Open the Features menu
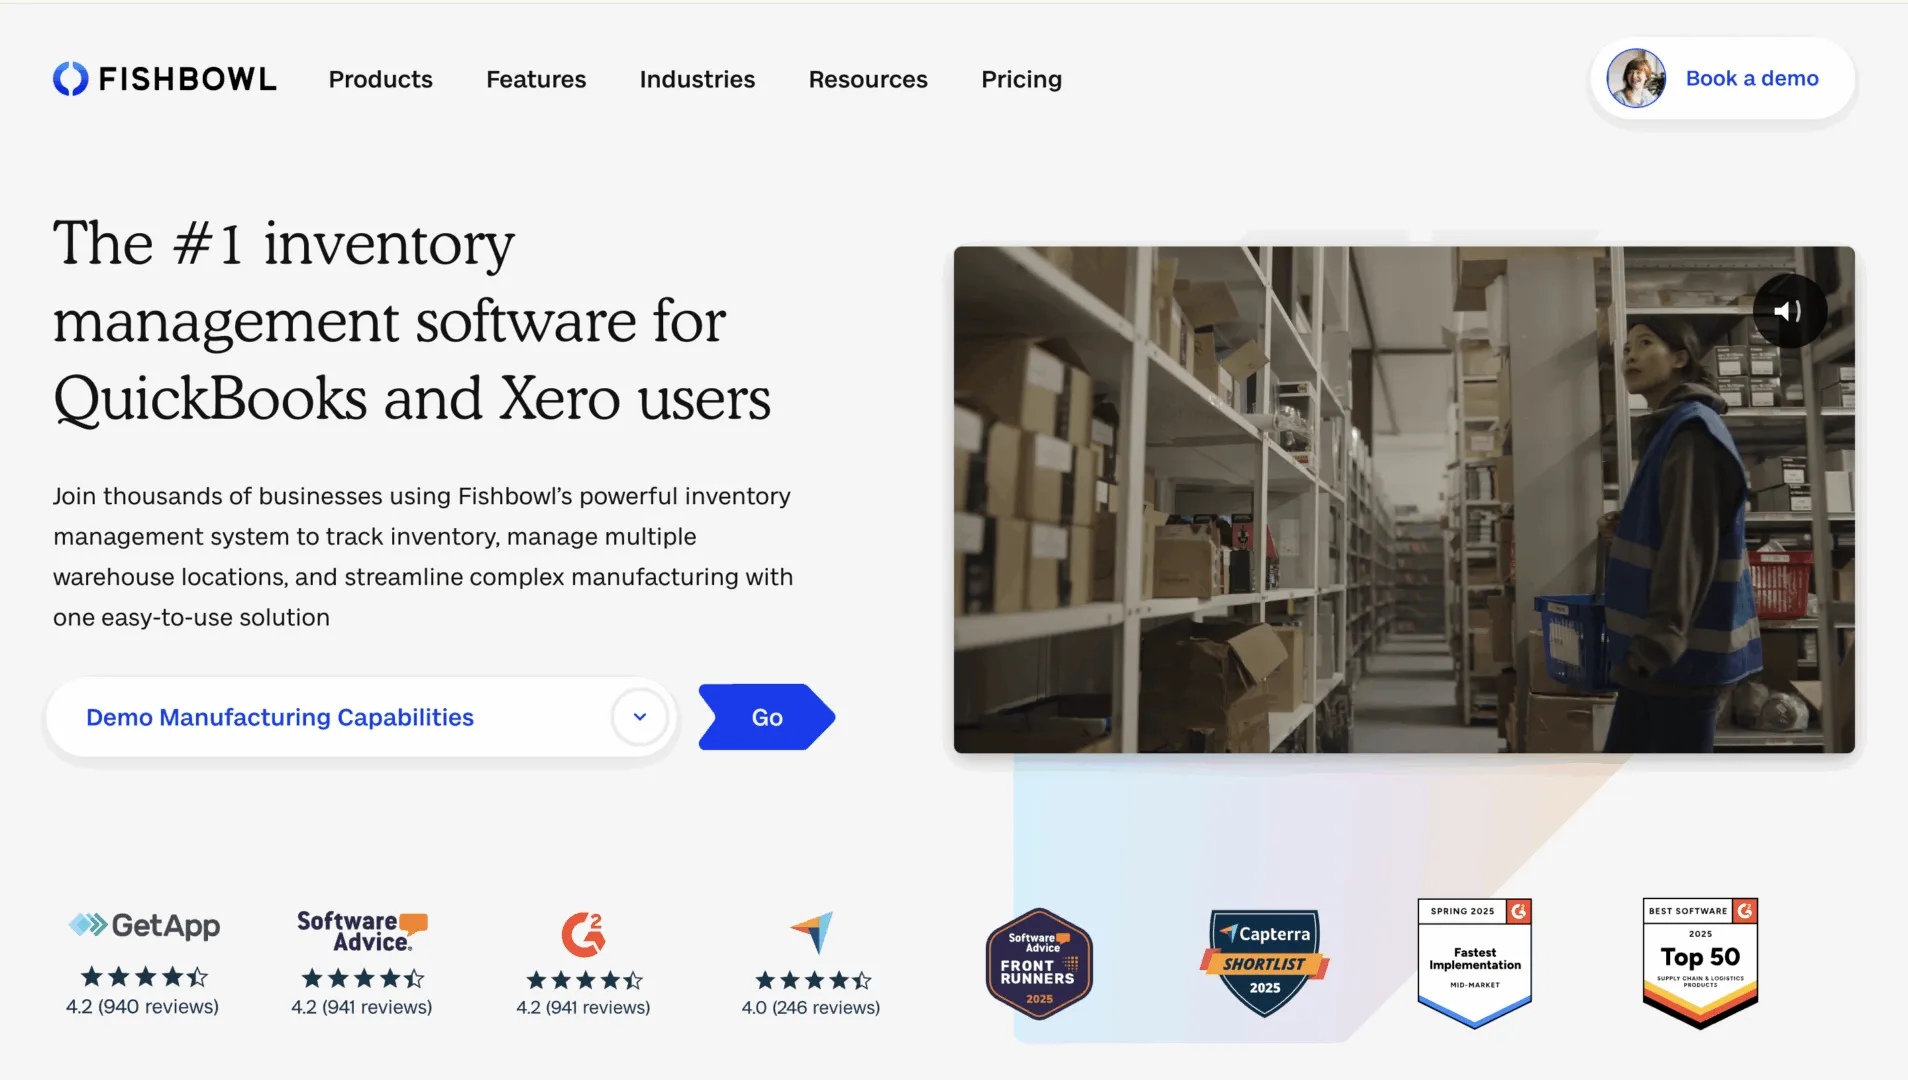Screen dimensions: 1908x1080 [x=536, y=79]
